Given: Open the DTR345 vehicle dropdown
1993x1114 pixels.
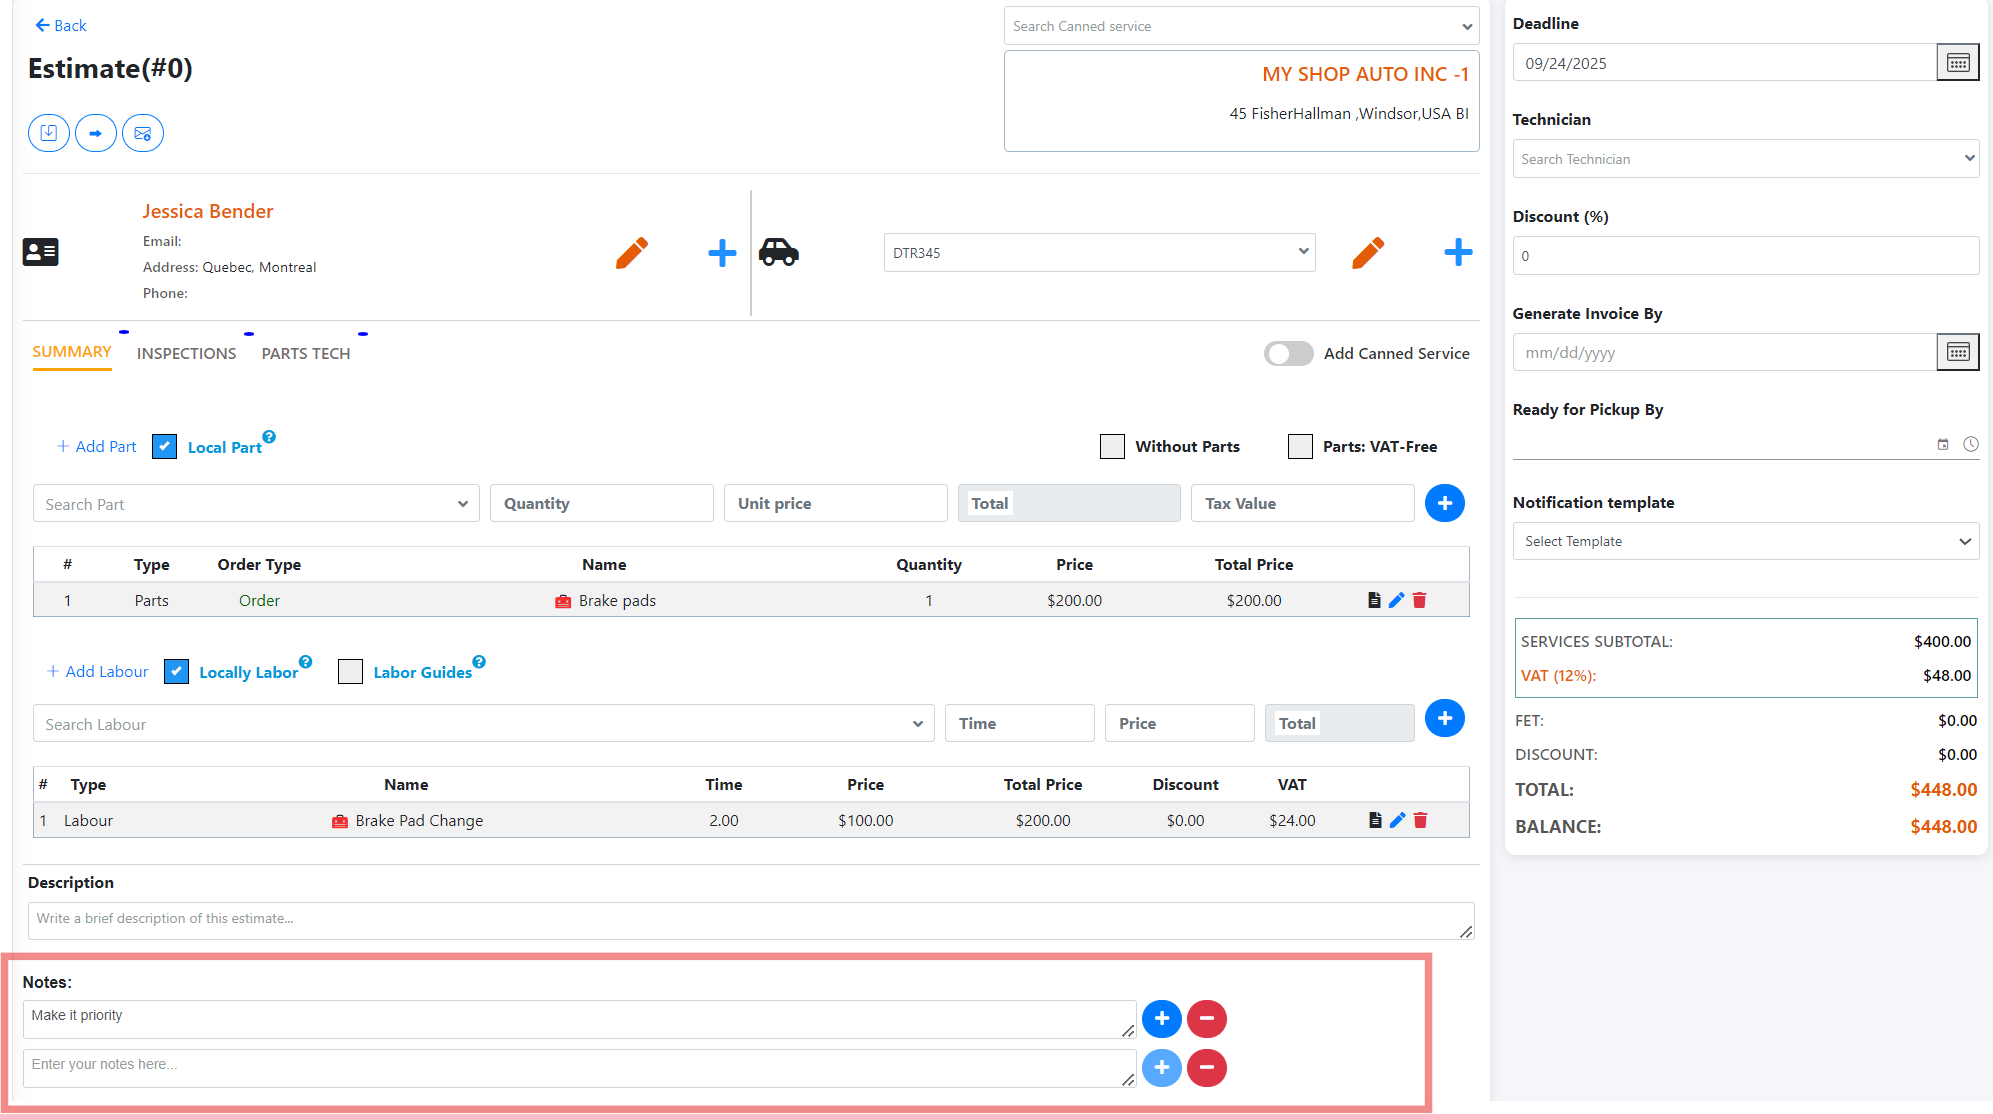Looking at the screenshot, I should 1099,252.
